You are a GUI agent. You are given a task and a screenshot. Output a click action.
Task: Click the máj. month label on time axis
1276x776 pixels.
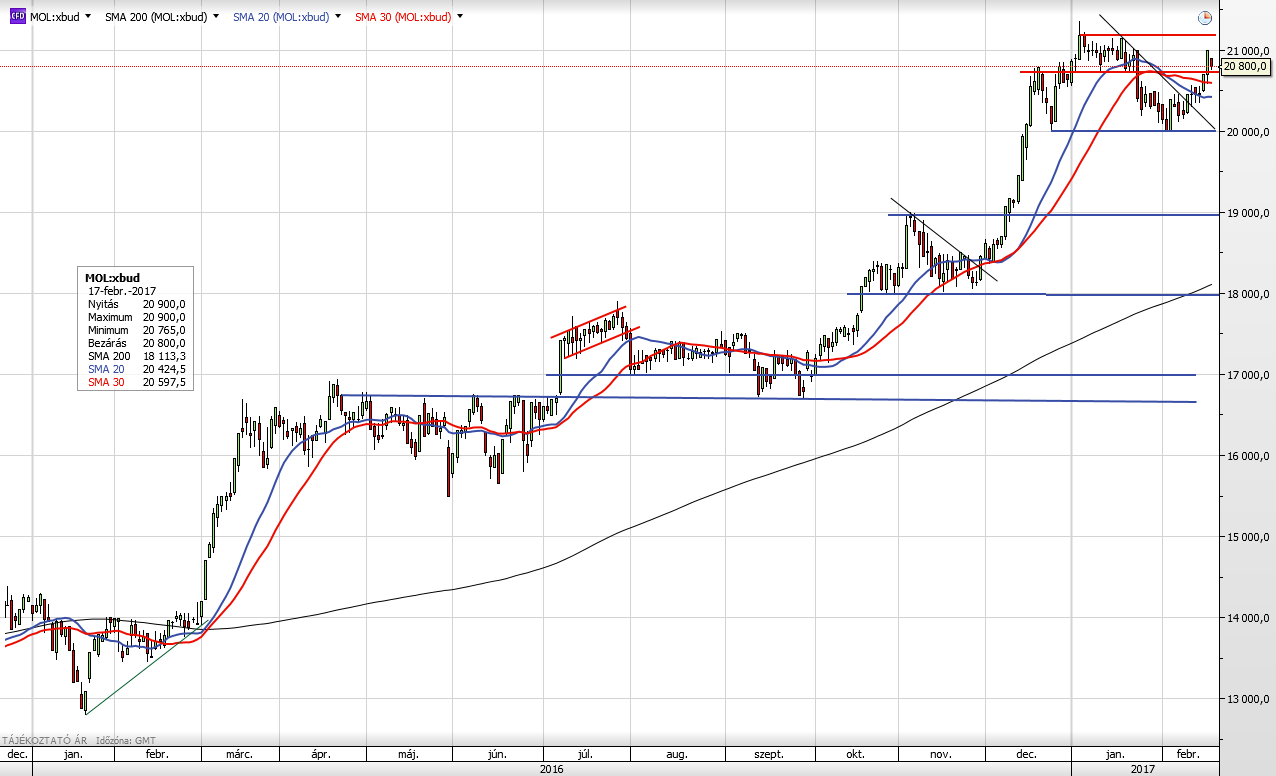pos(406,755)
